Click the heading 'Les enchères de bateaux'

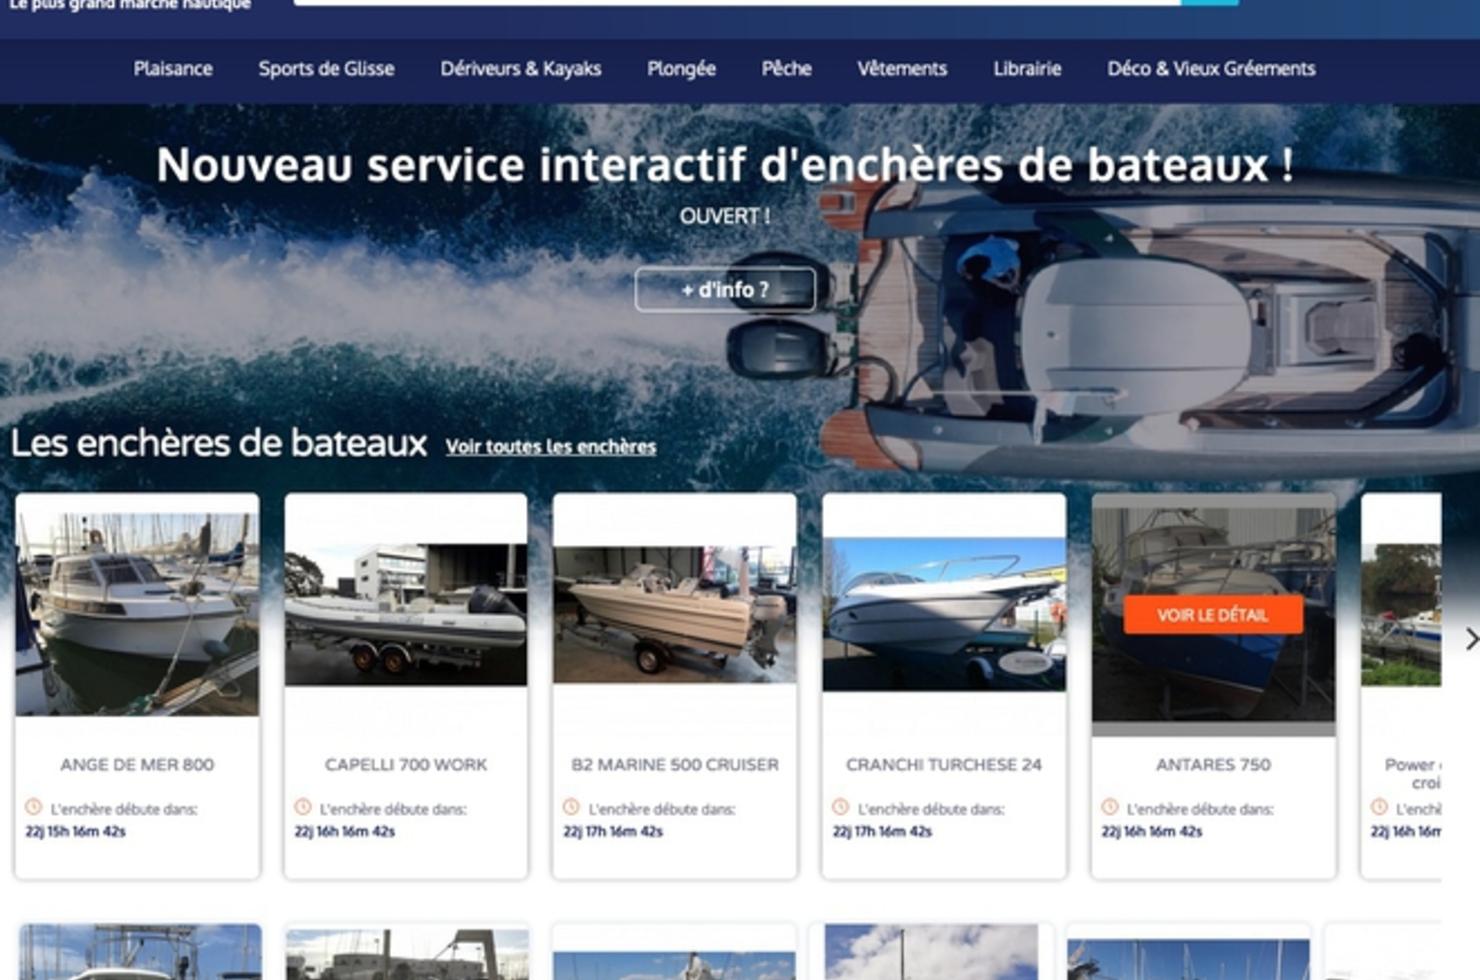(x=219, y=443)
